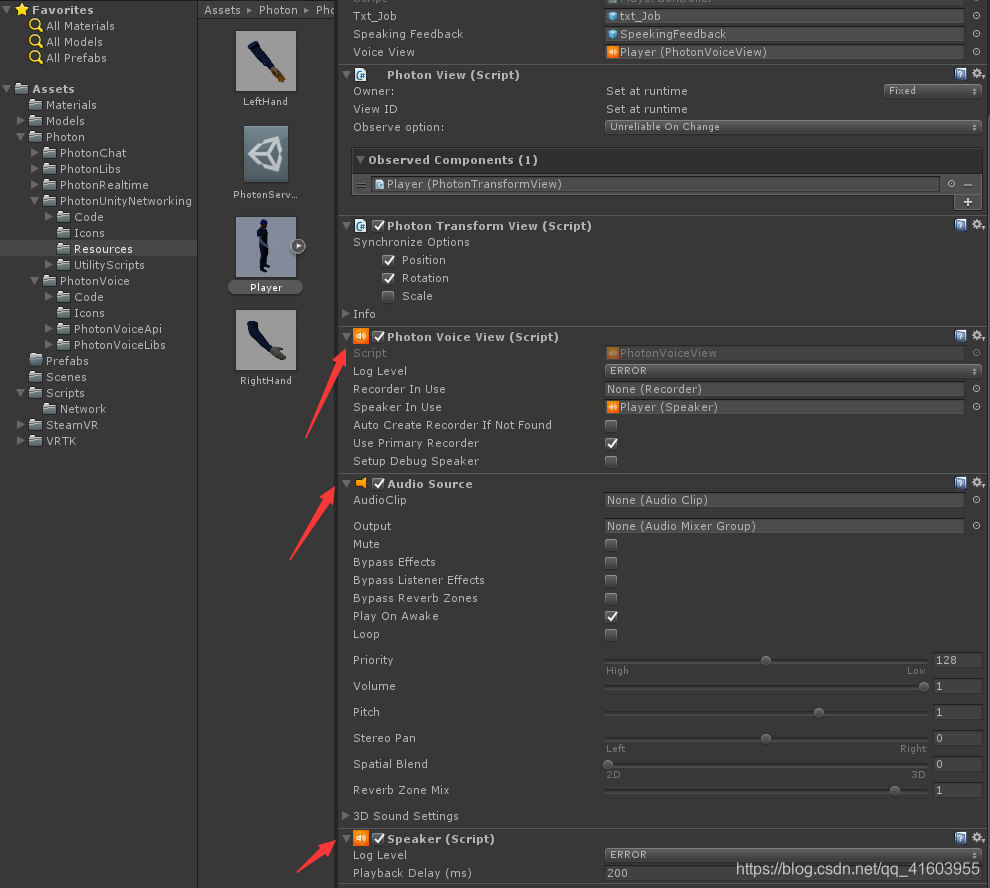
Task: Open help icon for Audio Source
Action: click(x=960, y=483)
